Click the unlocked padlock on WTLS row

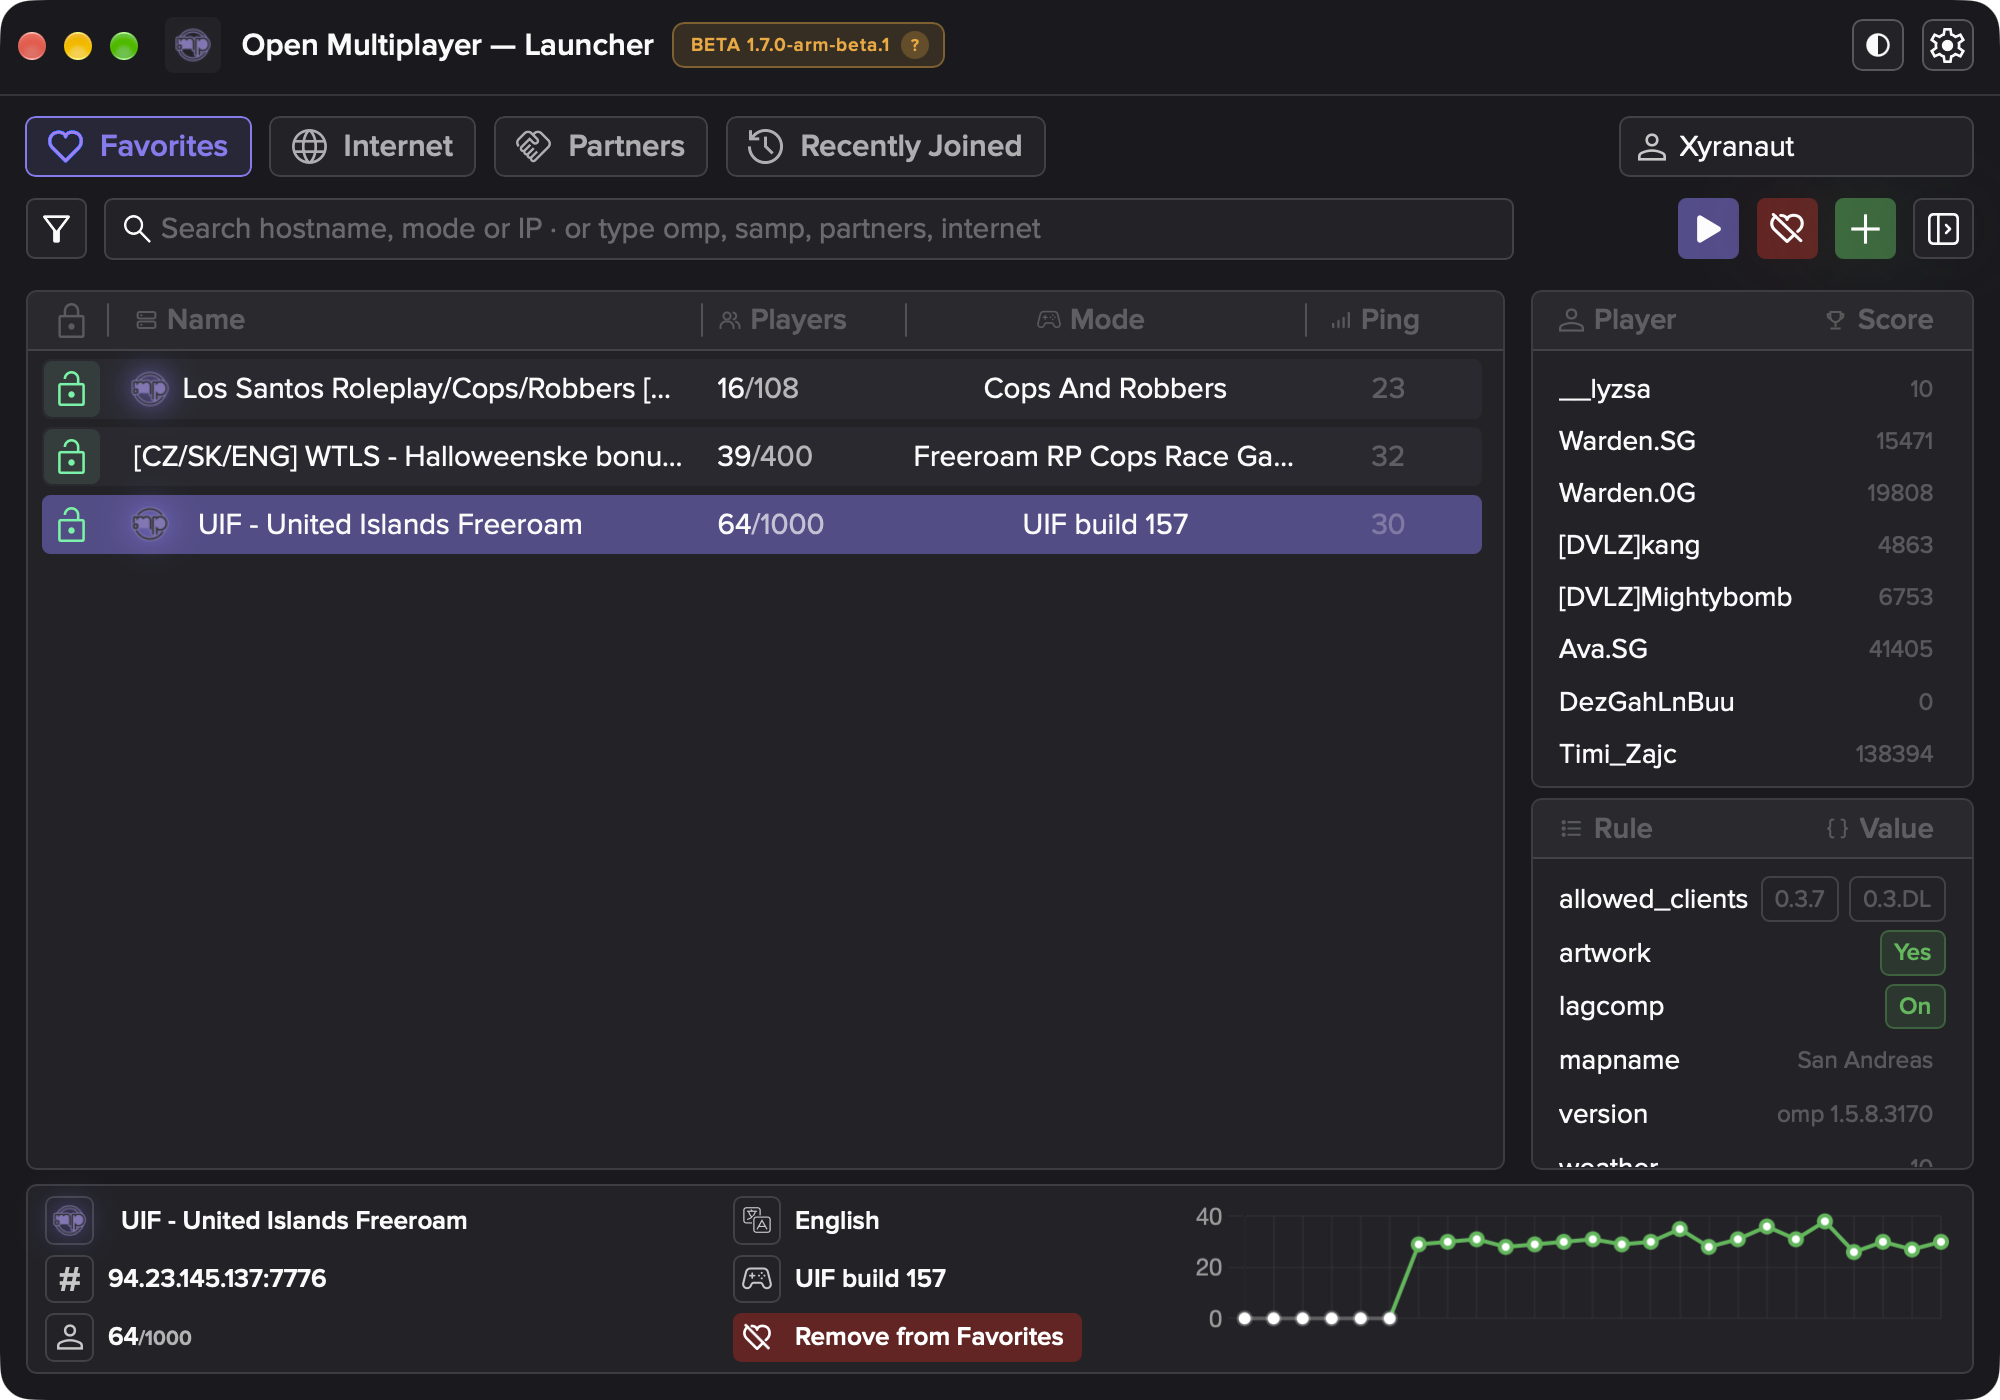tap(71, 456)
